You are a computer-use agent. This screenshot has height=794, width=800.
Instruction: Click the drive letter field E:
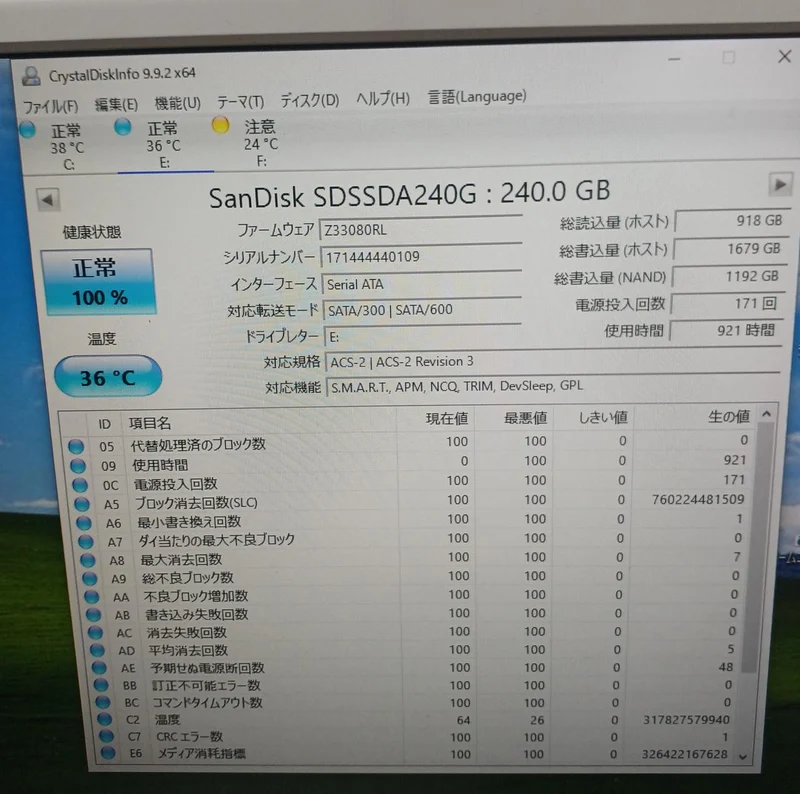(x=423, y=336)
